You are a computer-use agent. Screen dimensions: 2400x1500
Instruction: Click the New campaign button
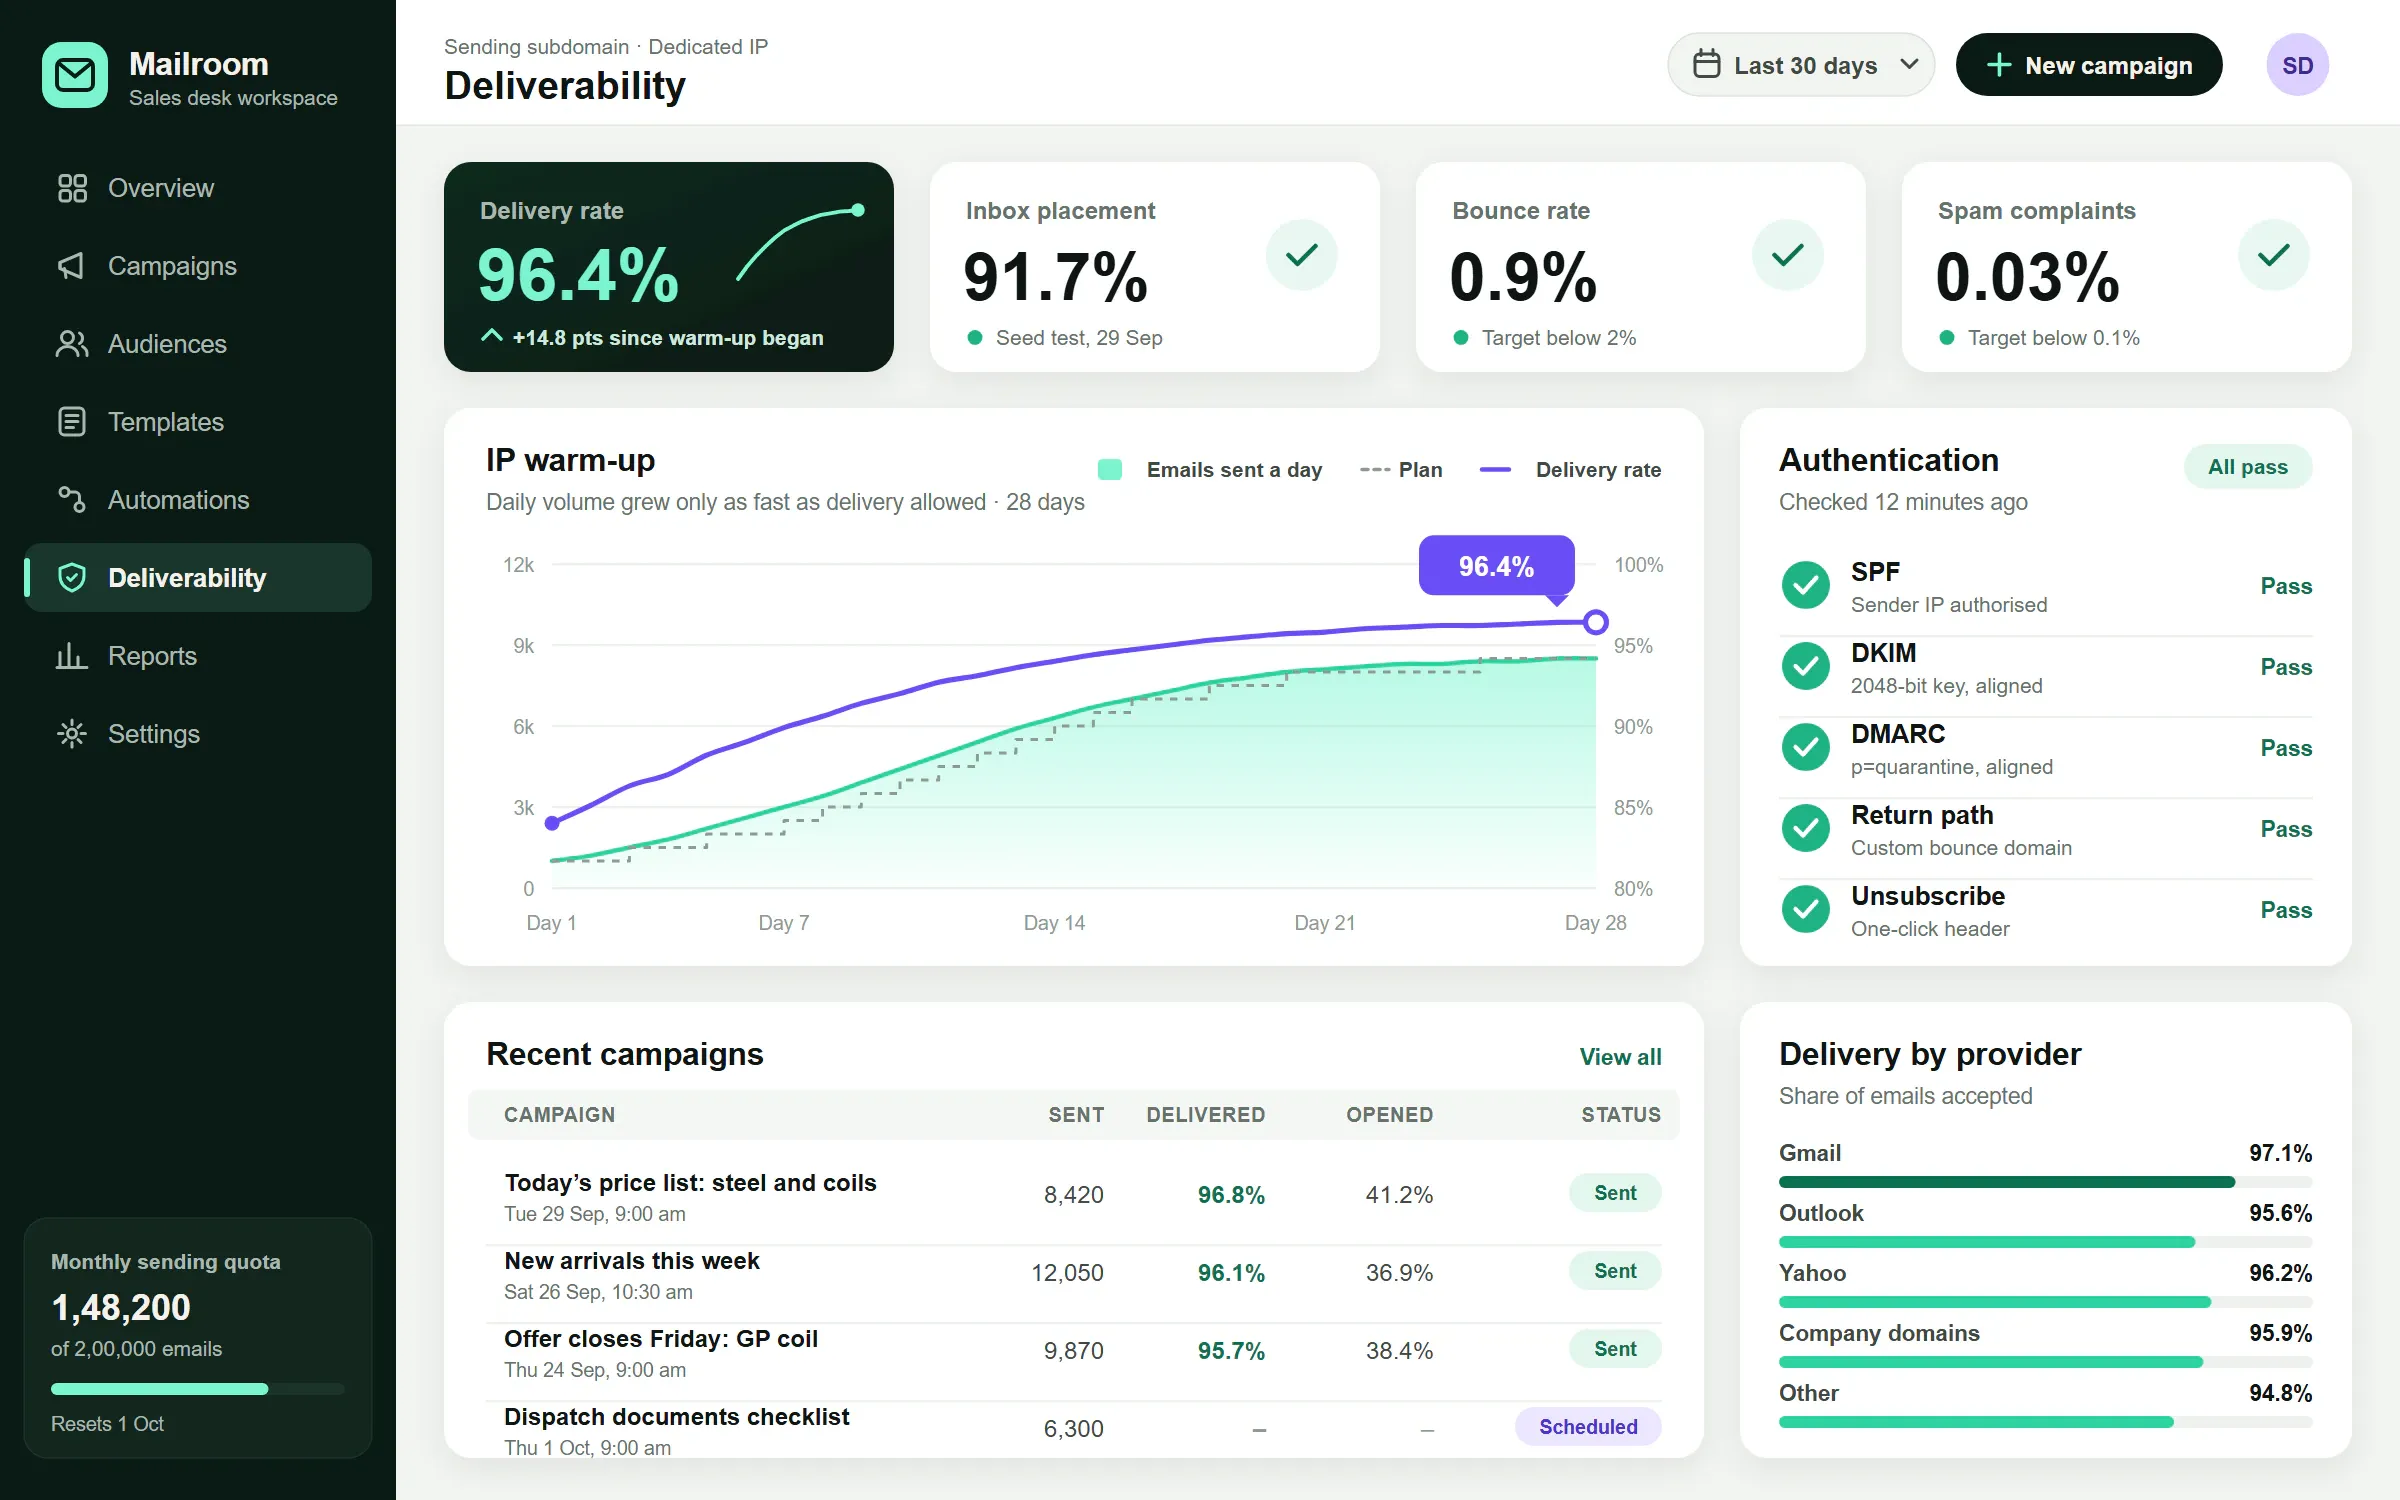(x=2089, y=65)
